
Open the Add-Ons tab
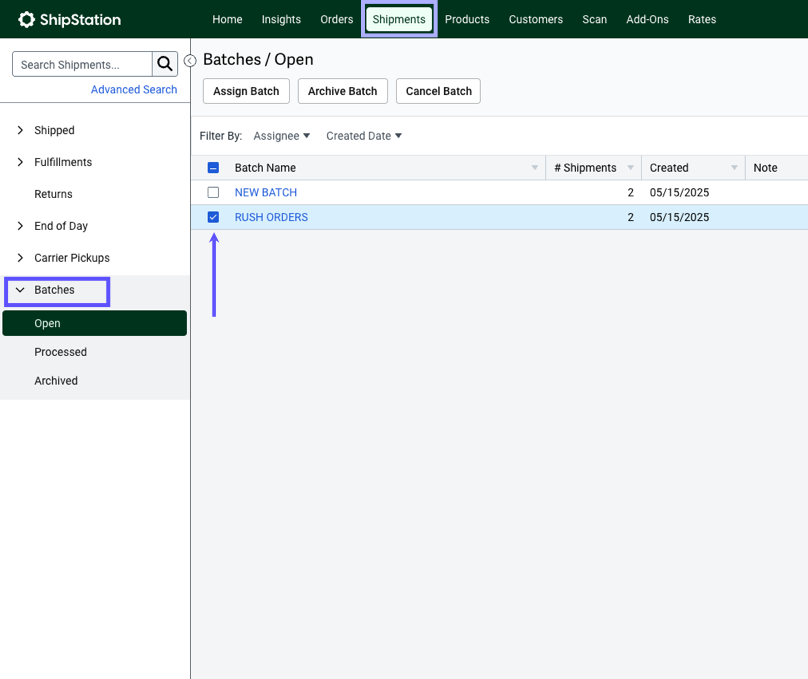(x=647, y=19)
